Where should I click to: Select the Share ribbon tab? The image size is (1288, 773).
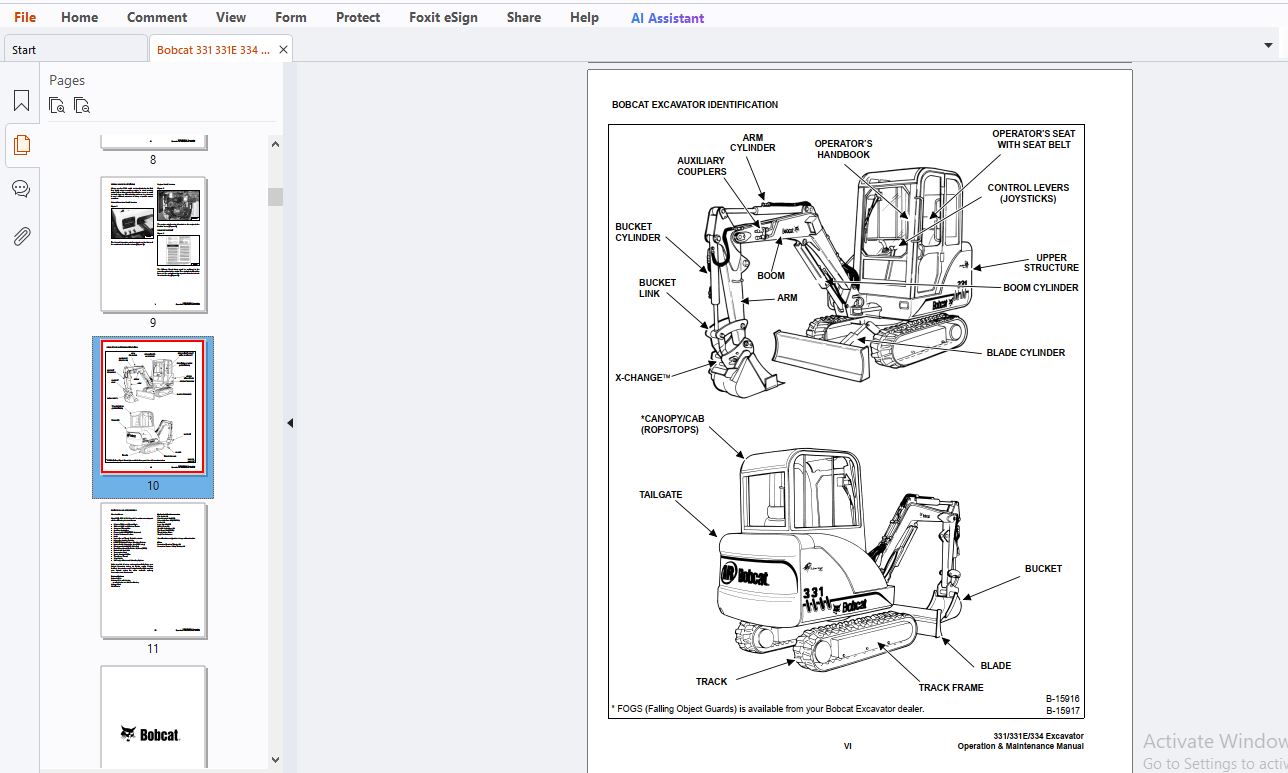pos(524,17)
